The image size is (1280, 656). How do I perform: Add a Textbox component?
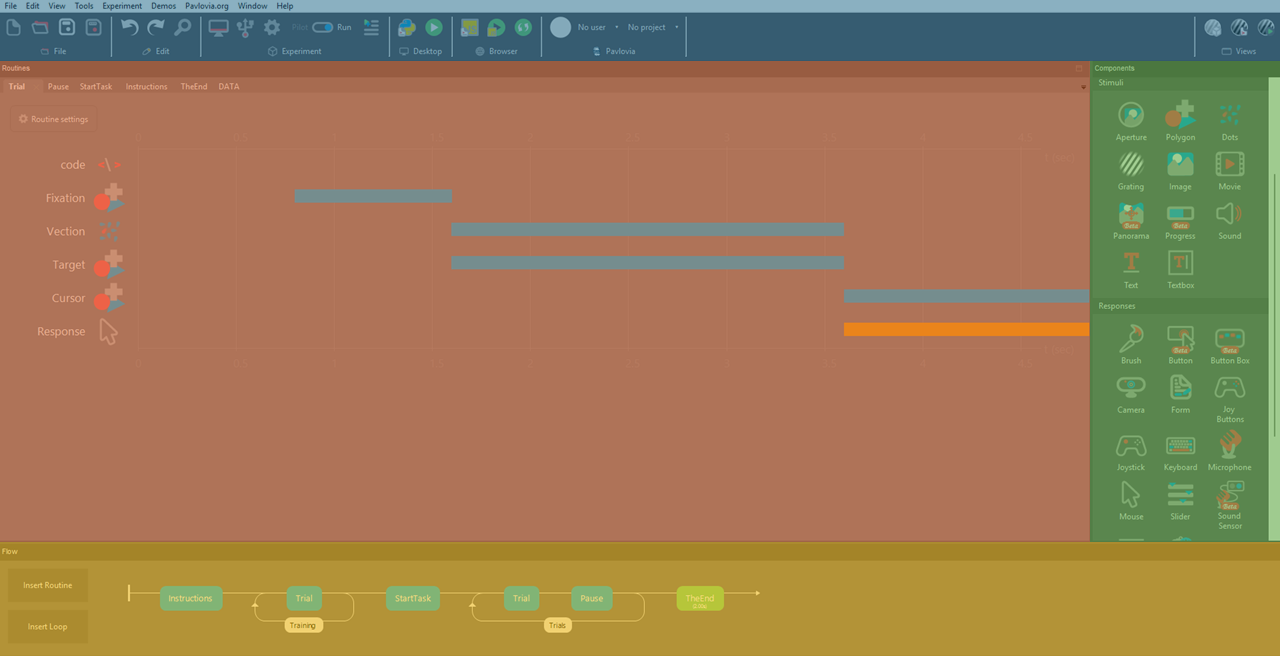[1180, 268]
